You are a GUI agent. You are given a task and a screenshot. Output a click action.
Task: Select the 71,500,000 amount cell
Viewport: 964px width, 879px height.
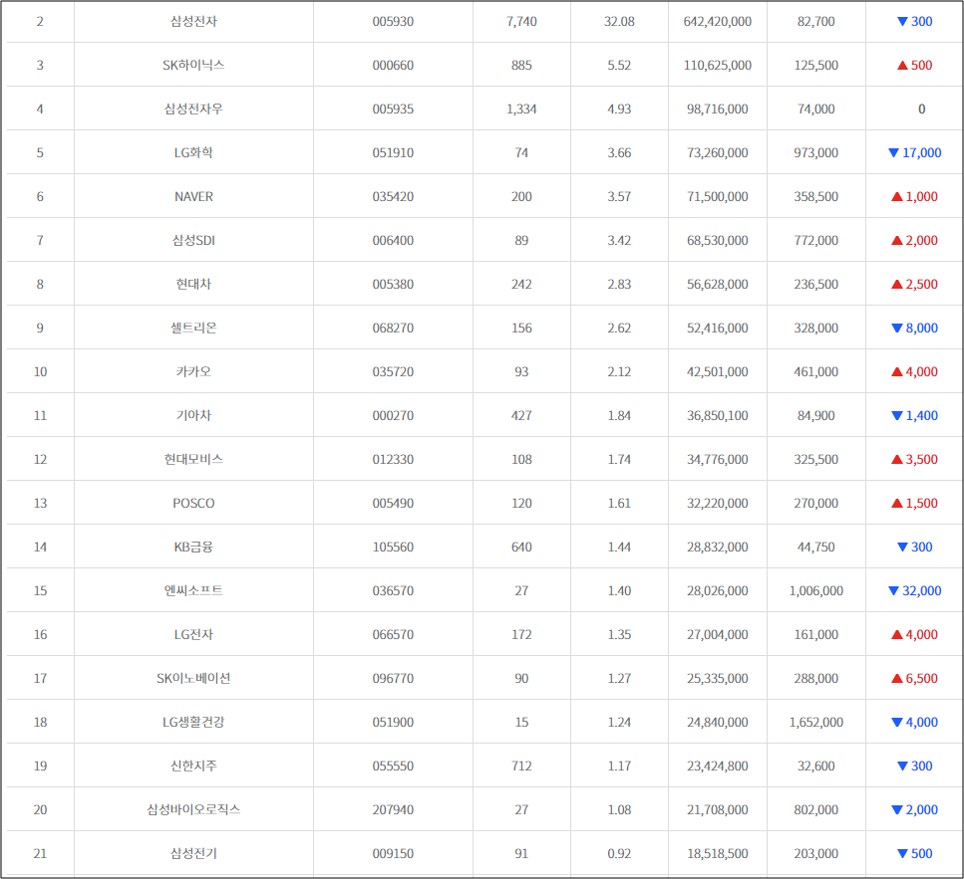717,197
